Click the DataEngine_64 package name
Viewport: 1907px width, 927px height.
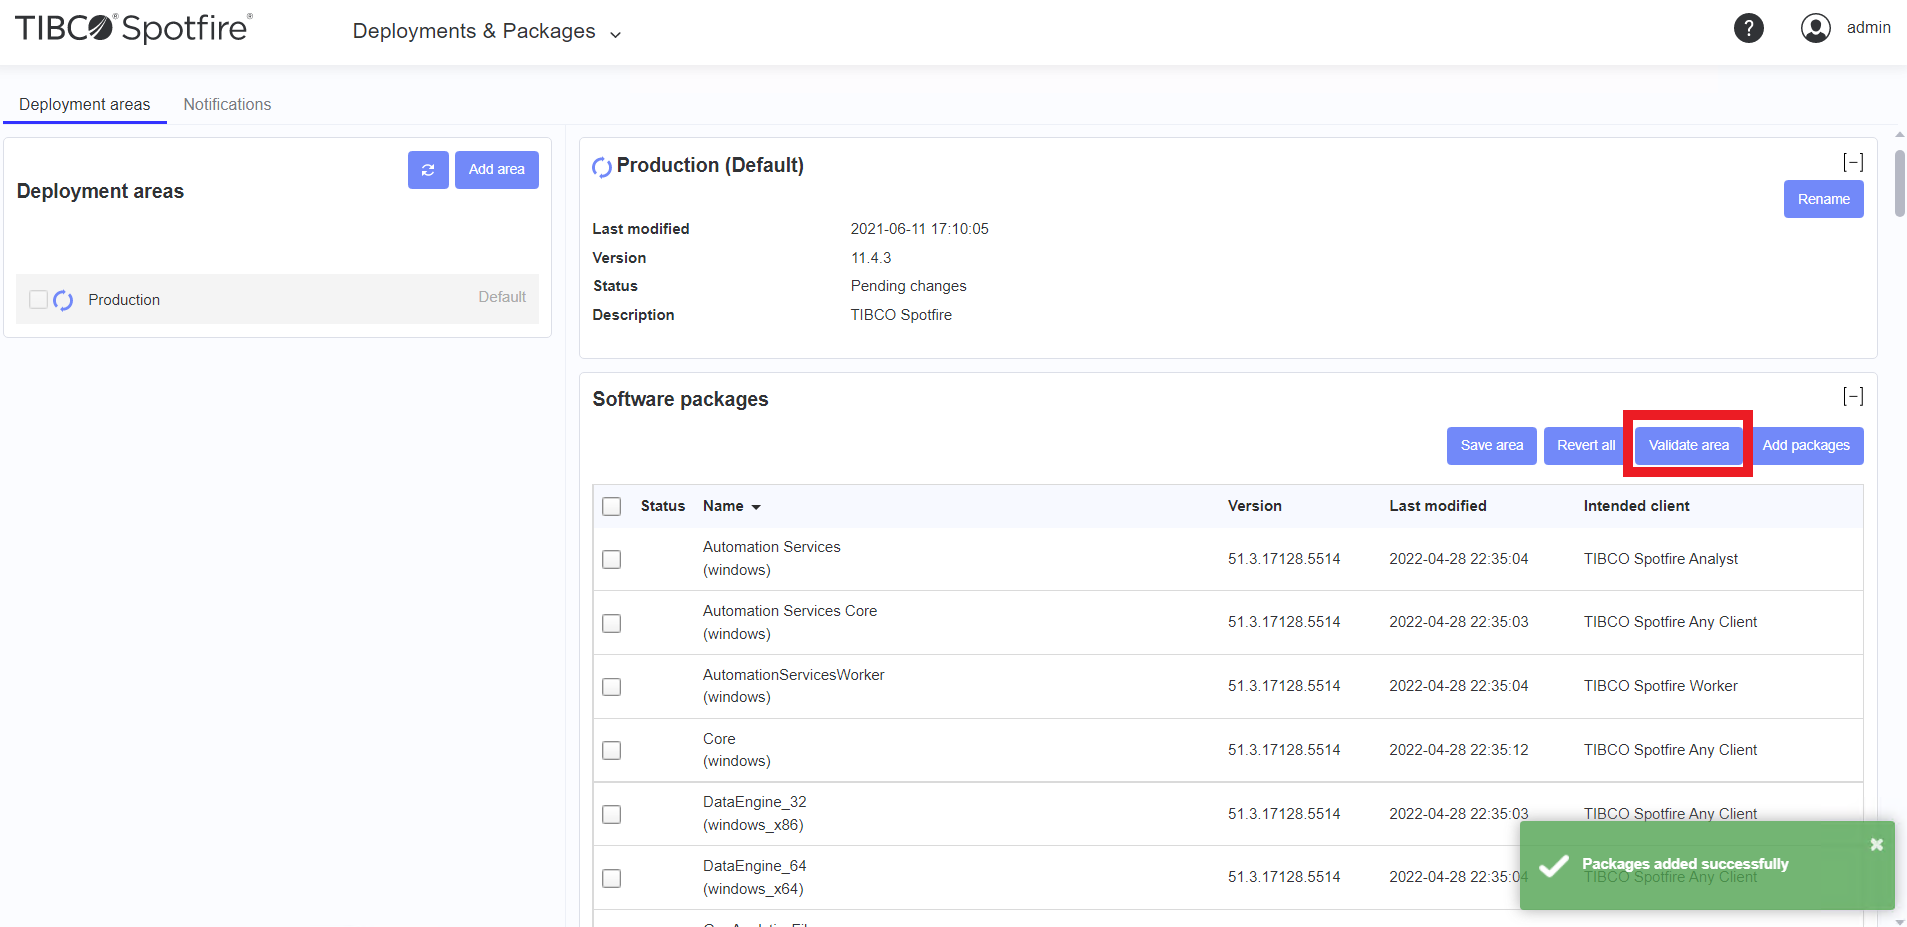(x=754, y=866)
